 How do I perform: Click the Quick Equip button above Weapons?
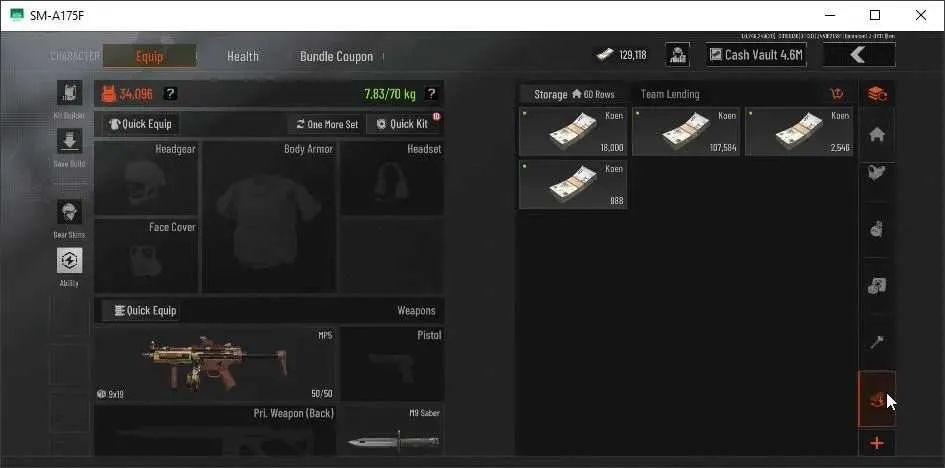pyautogui.click(x=140, y=311)
